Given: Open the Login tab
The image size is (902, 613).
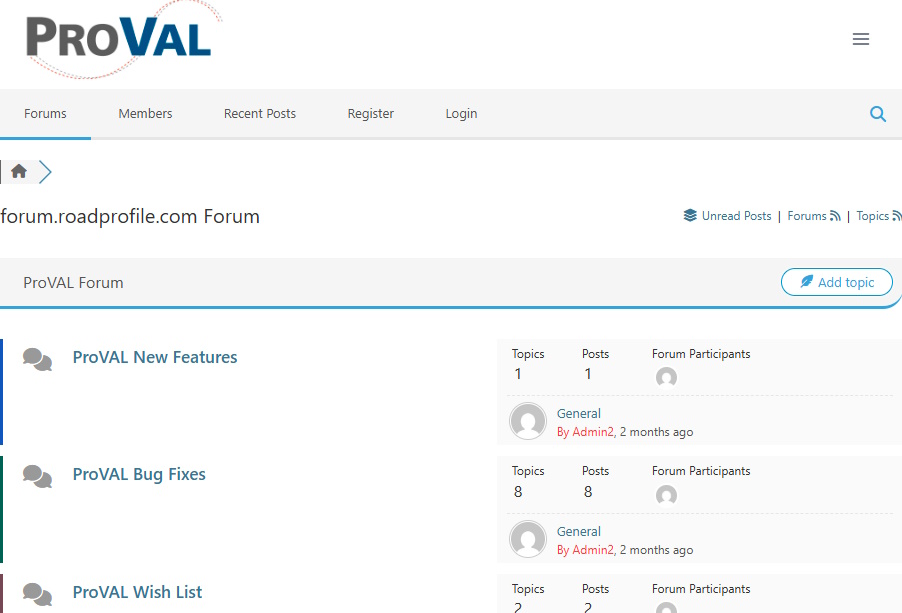Looking at the screenshot, I should click(461, 114).
